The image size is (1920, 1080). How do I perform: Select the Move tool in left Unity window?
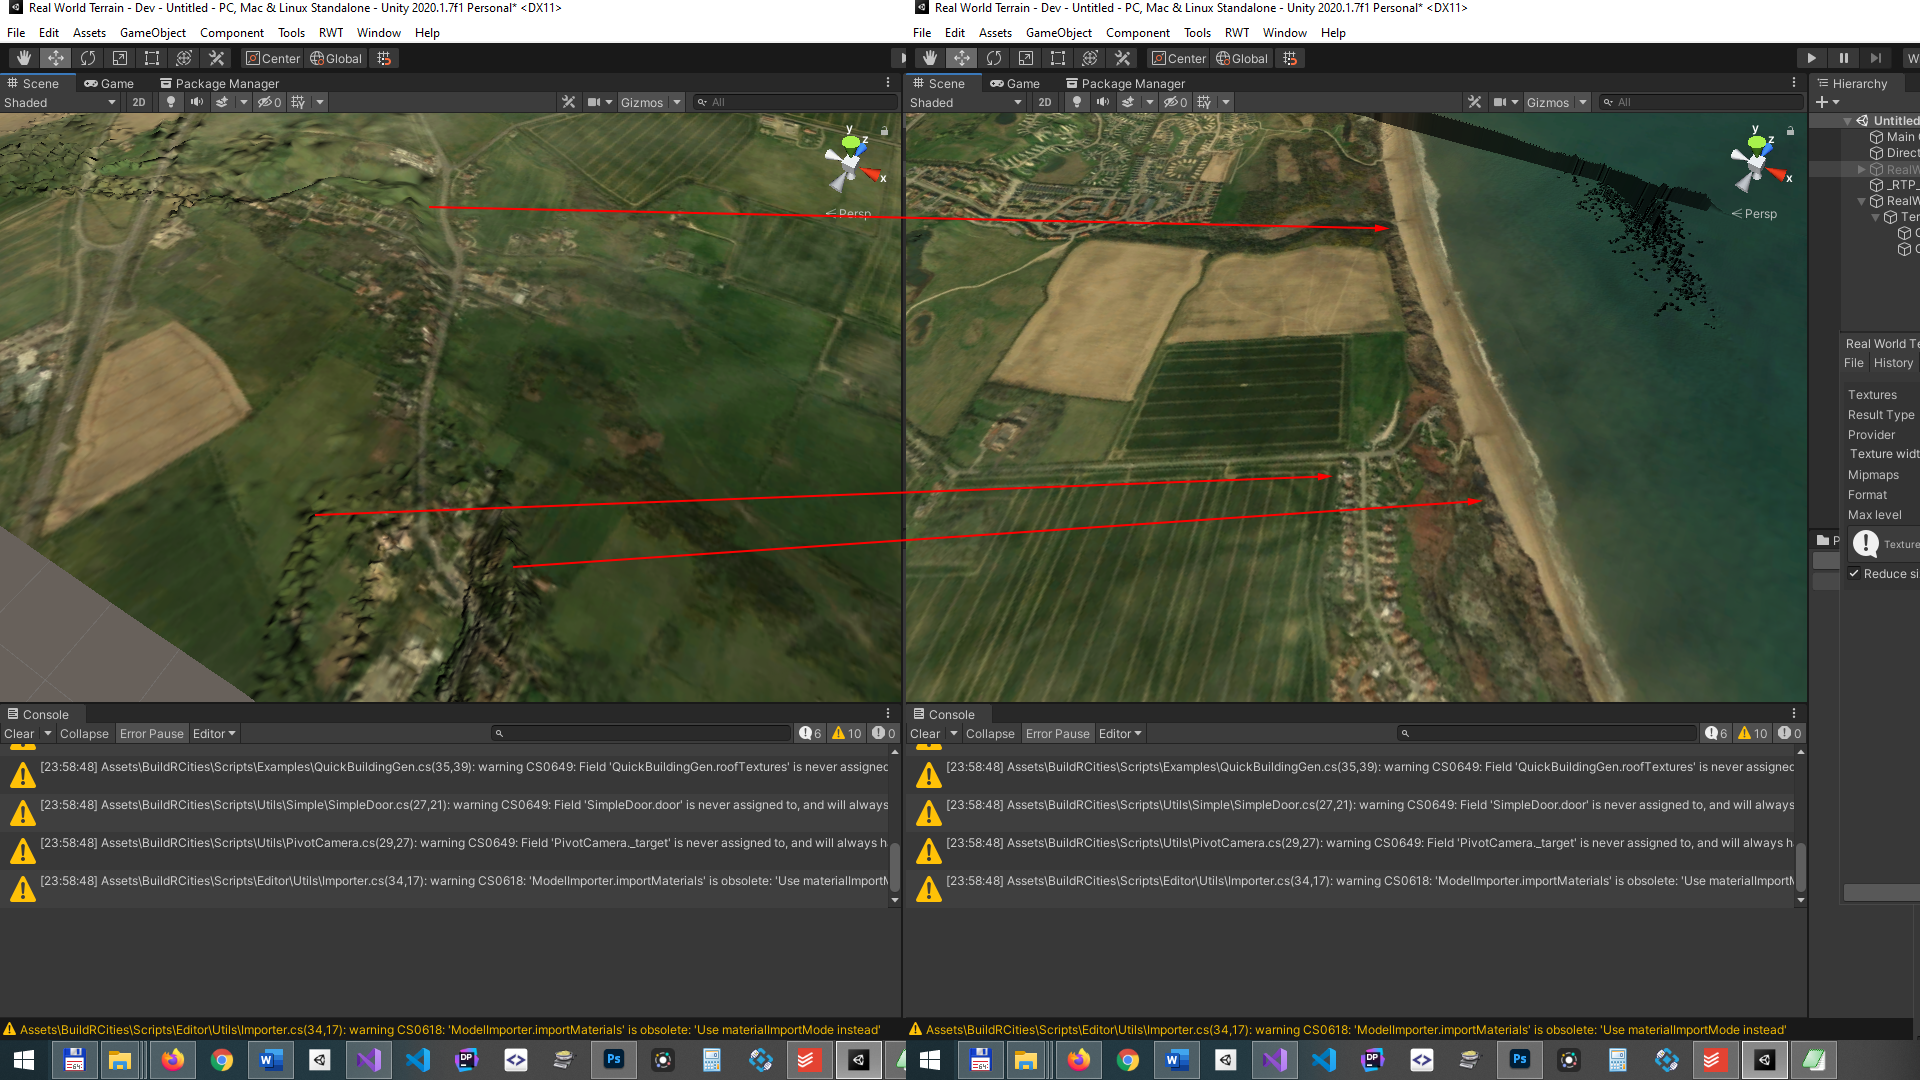pyautogui.click(x=56, y=58)
